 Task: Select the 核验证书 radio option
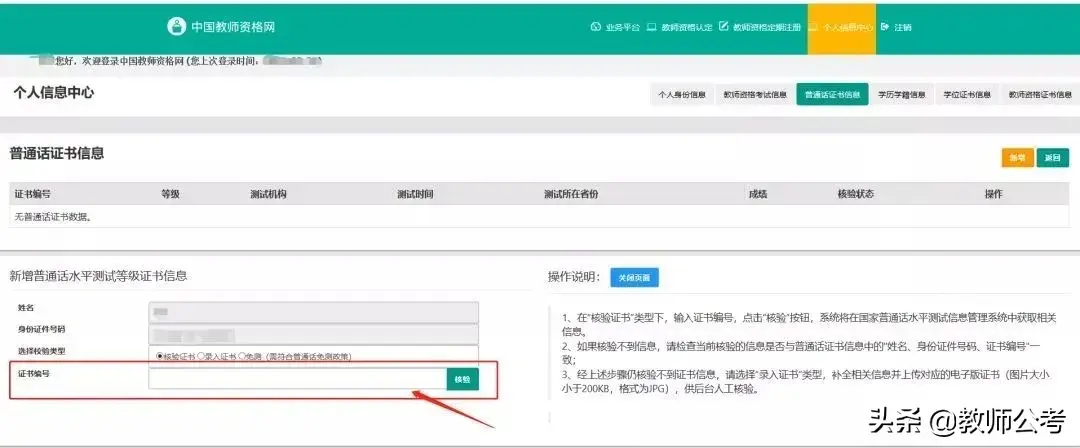pyautogui.click(x=160, y=356)
